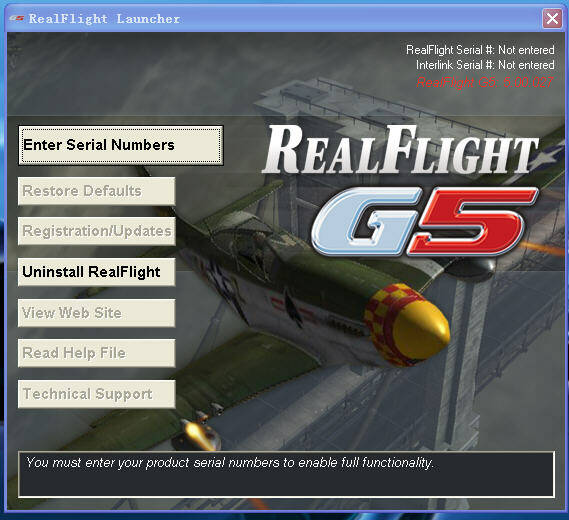This screenshot has width=569, height=520.
Task: Click the Enter Serial Numbers button
Action: point(121,146)
